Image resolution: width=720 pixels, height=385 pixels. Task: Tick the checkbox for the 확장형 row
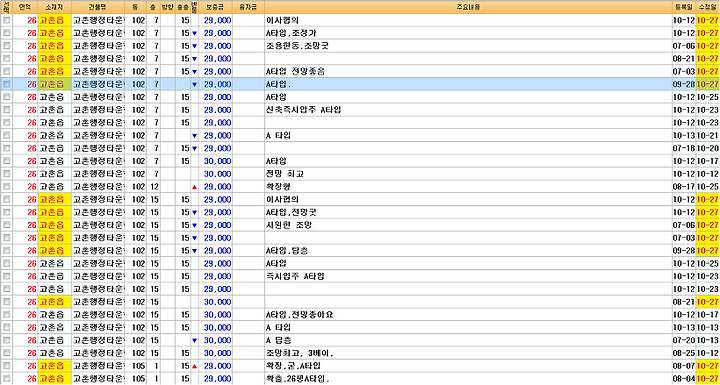pos(6,187)
